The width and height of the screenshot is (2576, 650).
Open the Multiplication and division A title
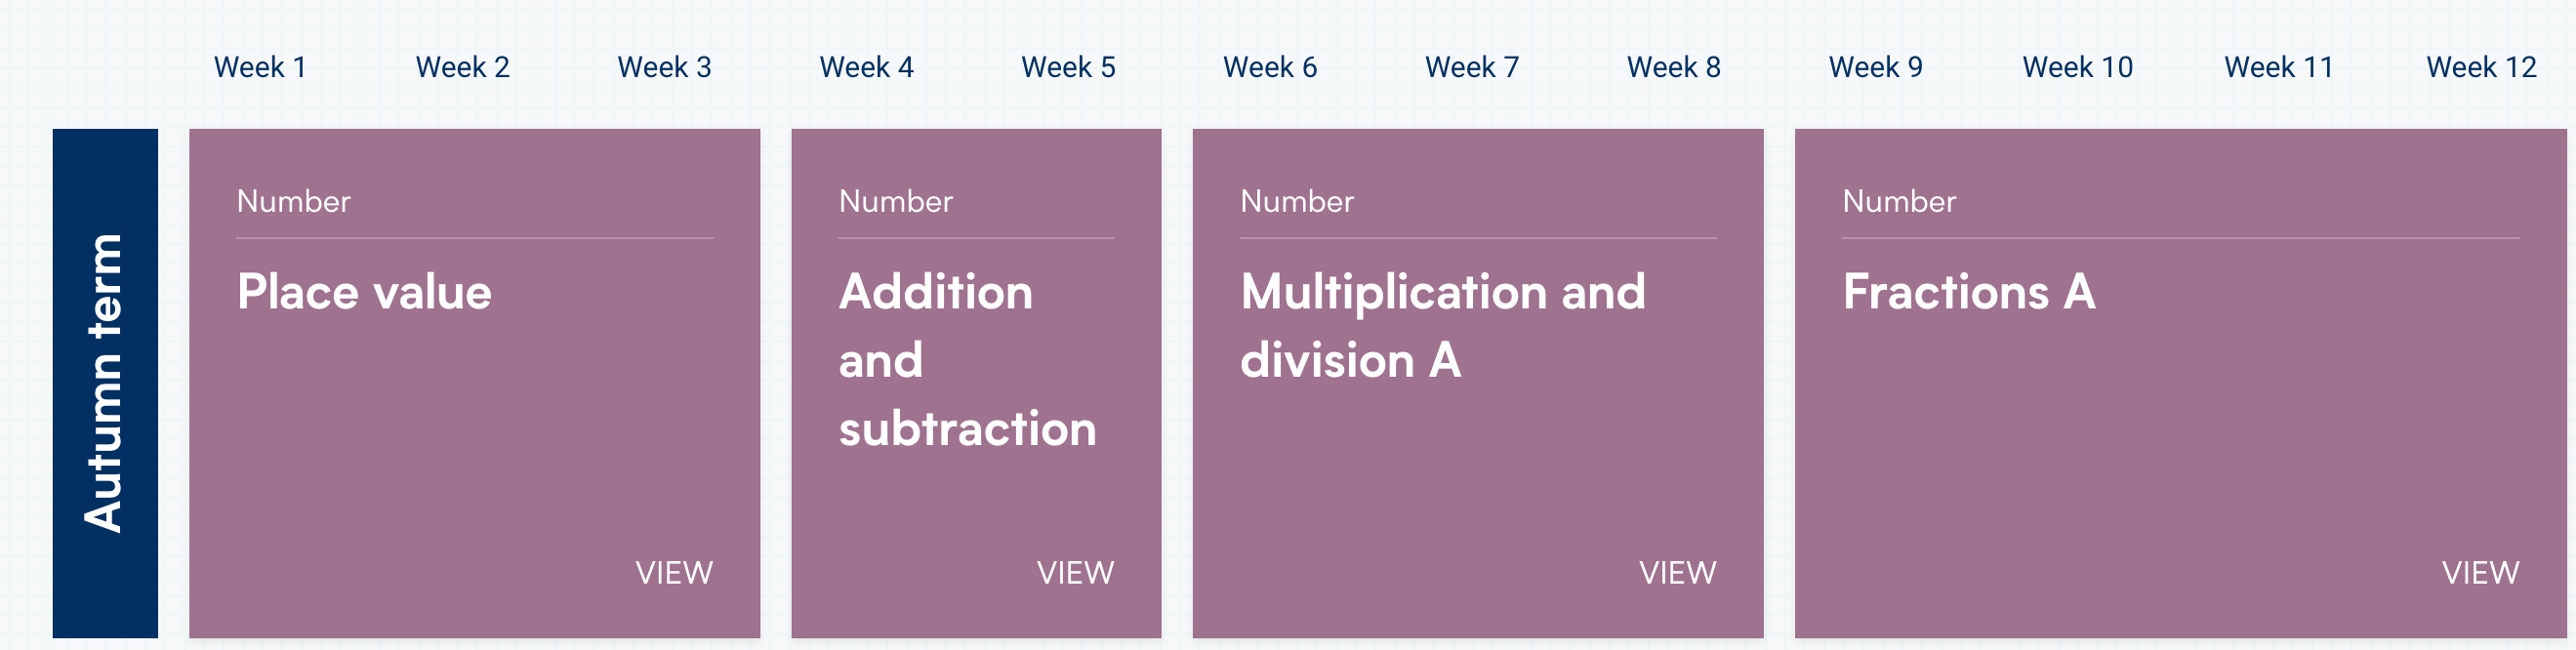click(x=1442, y=326)
